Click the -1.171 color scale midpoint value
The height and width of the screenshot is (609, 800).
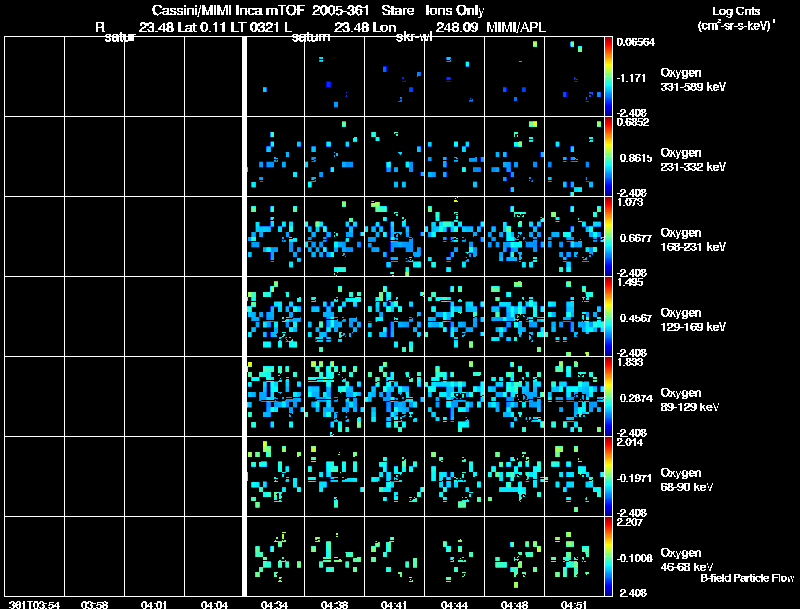click(x=632, y=78)
